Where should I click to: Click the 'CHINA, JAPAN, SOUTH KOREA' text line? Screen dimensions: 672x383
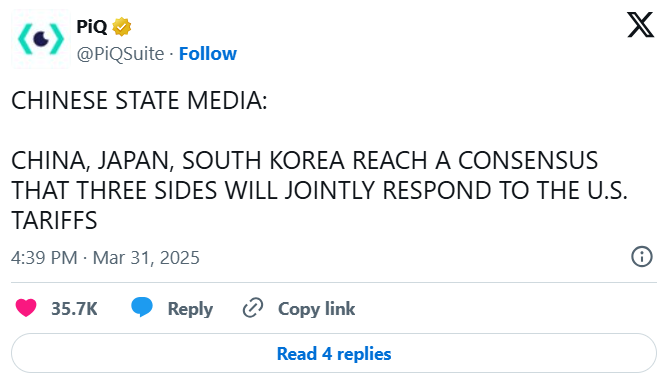point(177,161)
